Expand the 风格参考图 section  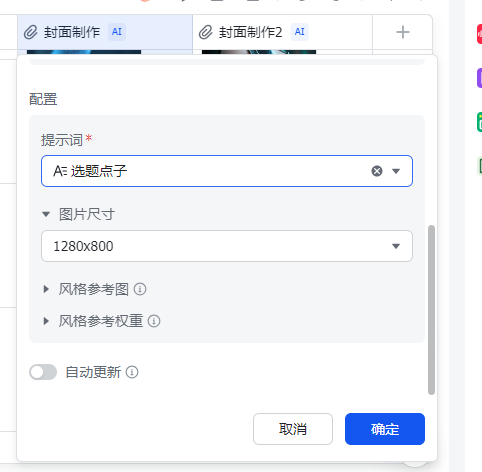(46, 289)
